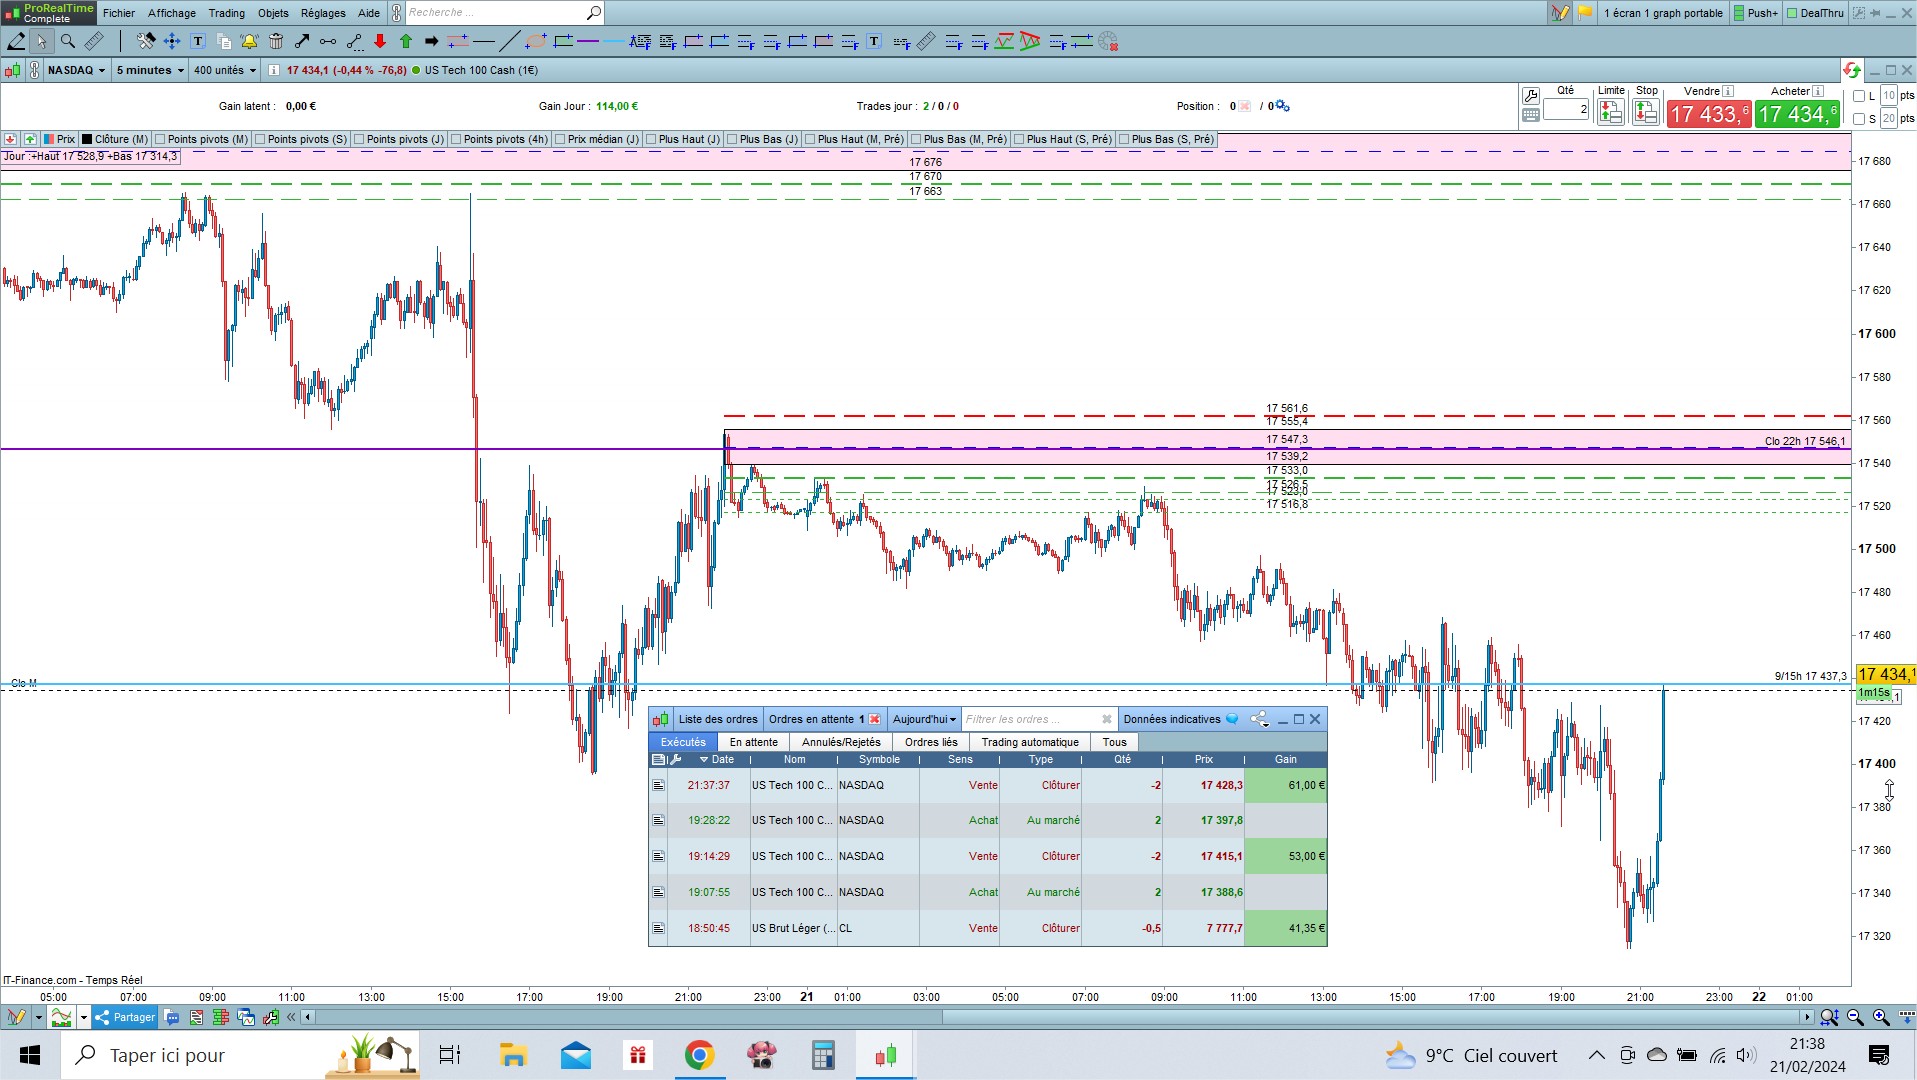Click the green Acheter price button

(x=1797, y=114)
